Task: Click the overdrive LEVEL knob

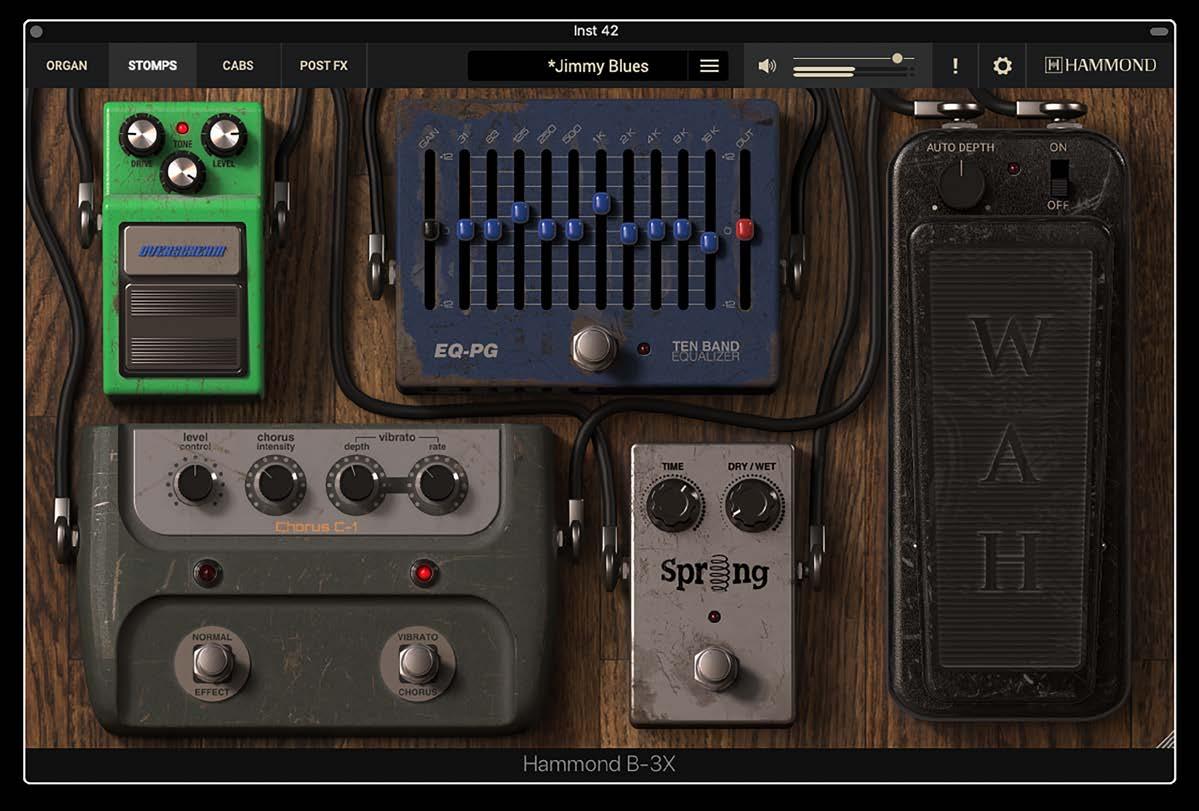Action: 224,135
